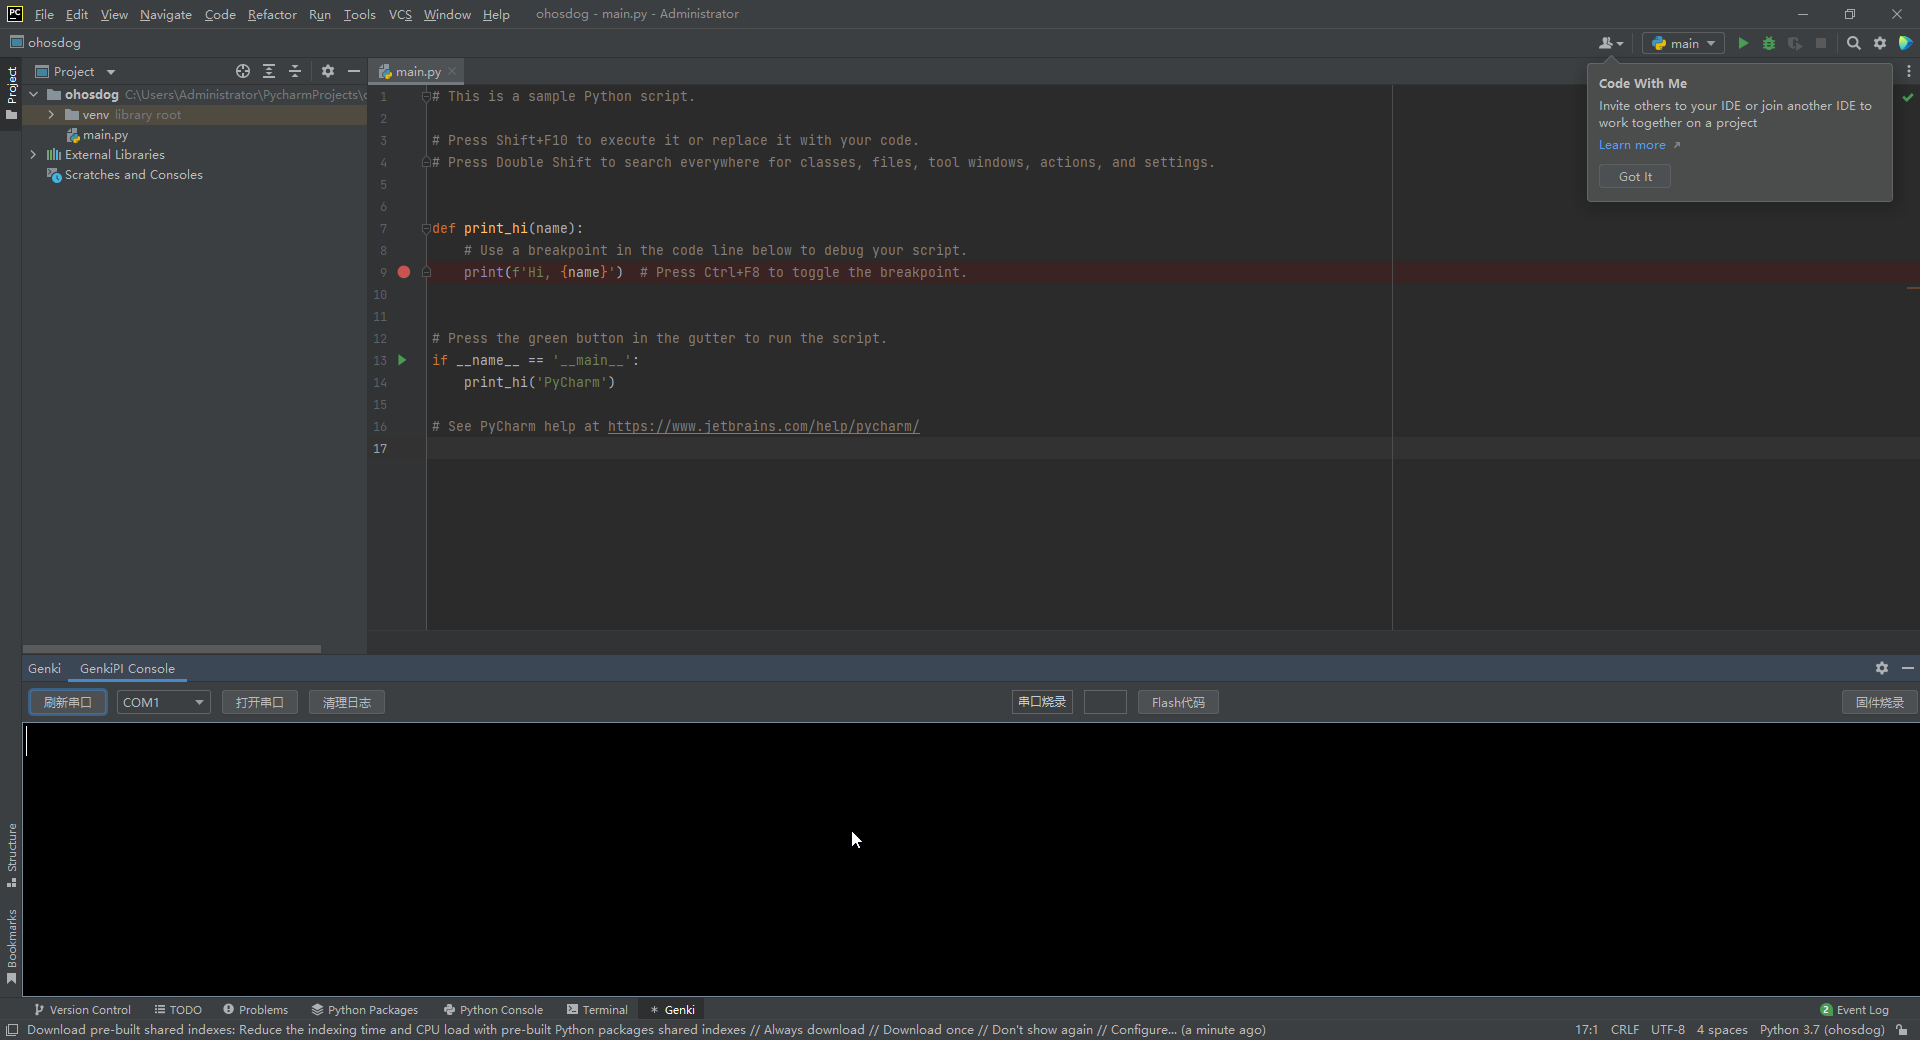This screenshot has height=1040, width=1920.
Task: Open Code With Me user icon
Action: 1610,43
